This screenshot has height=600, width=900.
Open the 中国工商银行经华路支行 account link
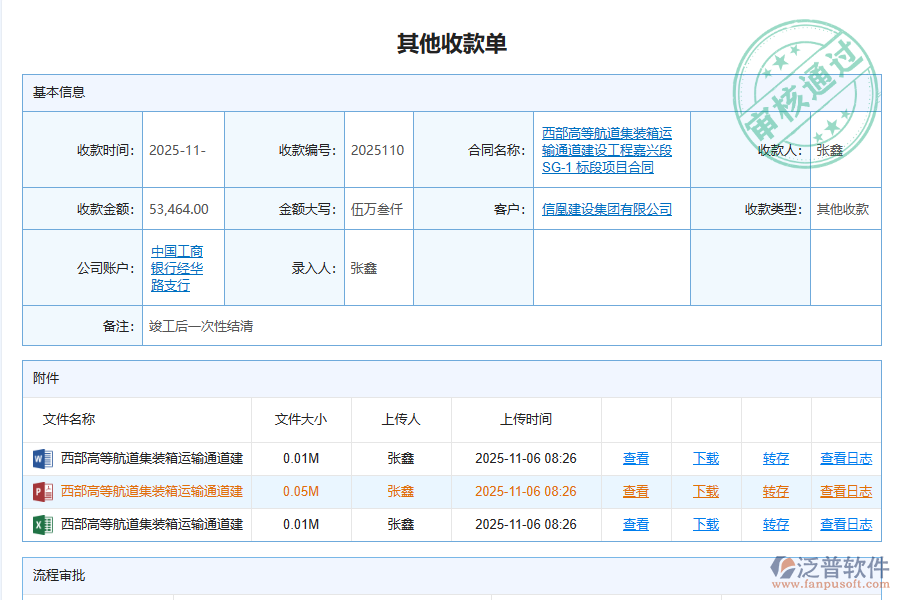coord(176,268)
